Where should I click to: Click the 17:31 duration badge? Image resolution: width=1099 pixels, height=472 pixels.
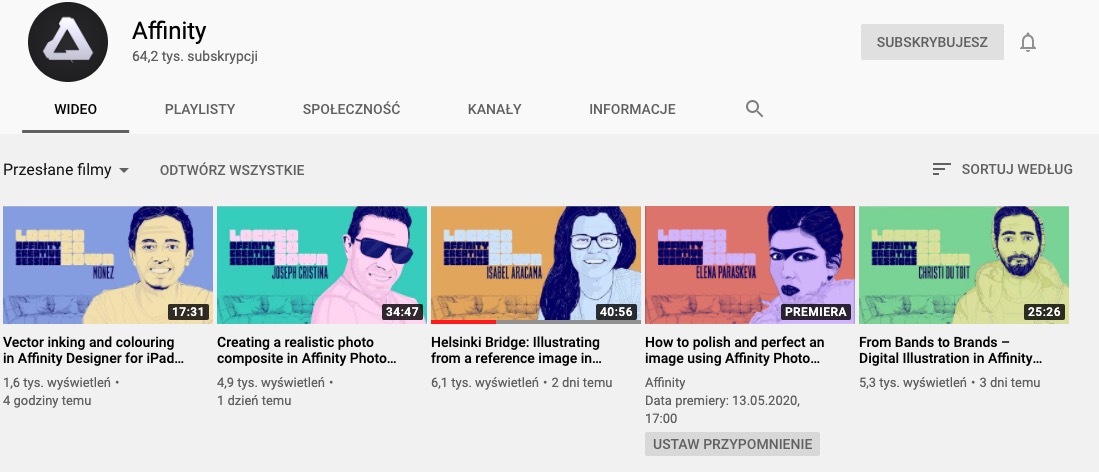pyautogui.click(x=189, y=311)
